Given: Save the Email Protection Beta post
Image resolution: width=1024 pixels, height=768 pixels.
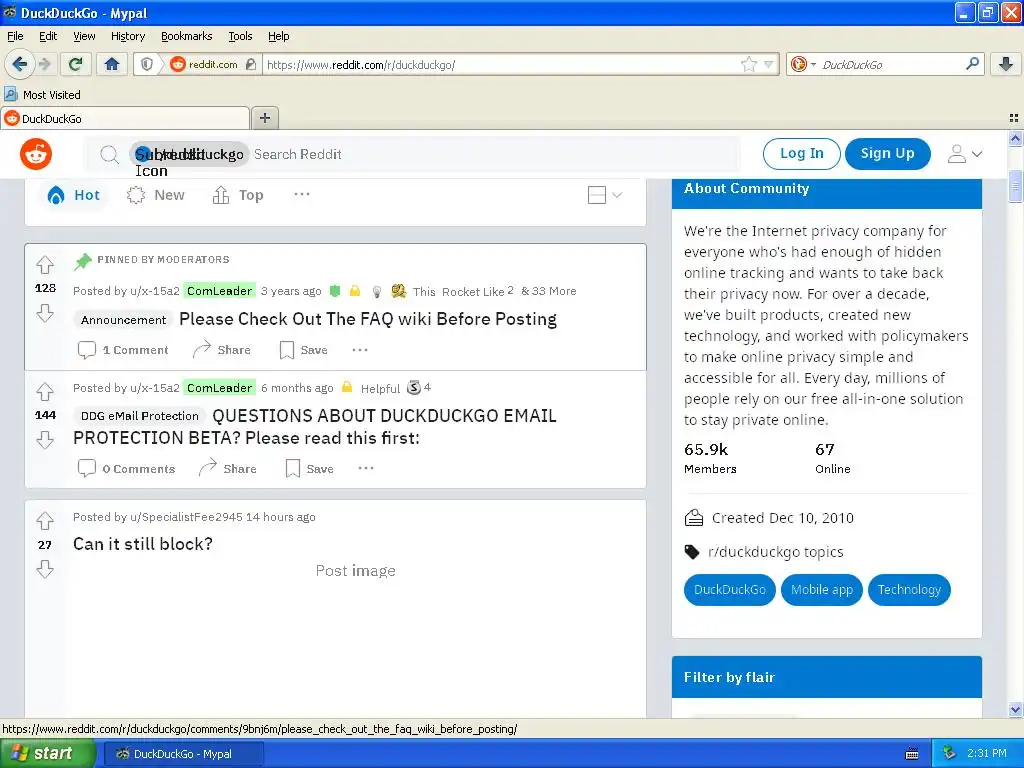Looking at the screenshot, I should point(310,468).
